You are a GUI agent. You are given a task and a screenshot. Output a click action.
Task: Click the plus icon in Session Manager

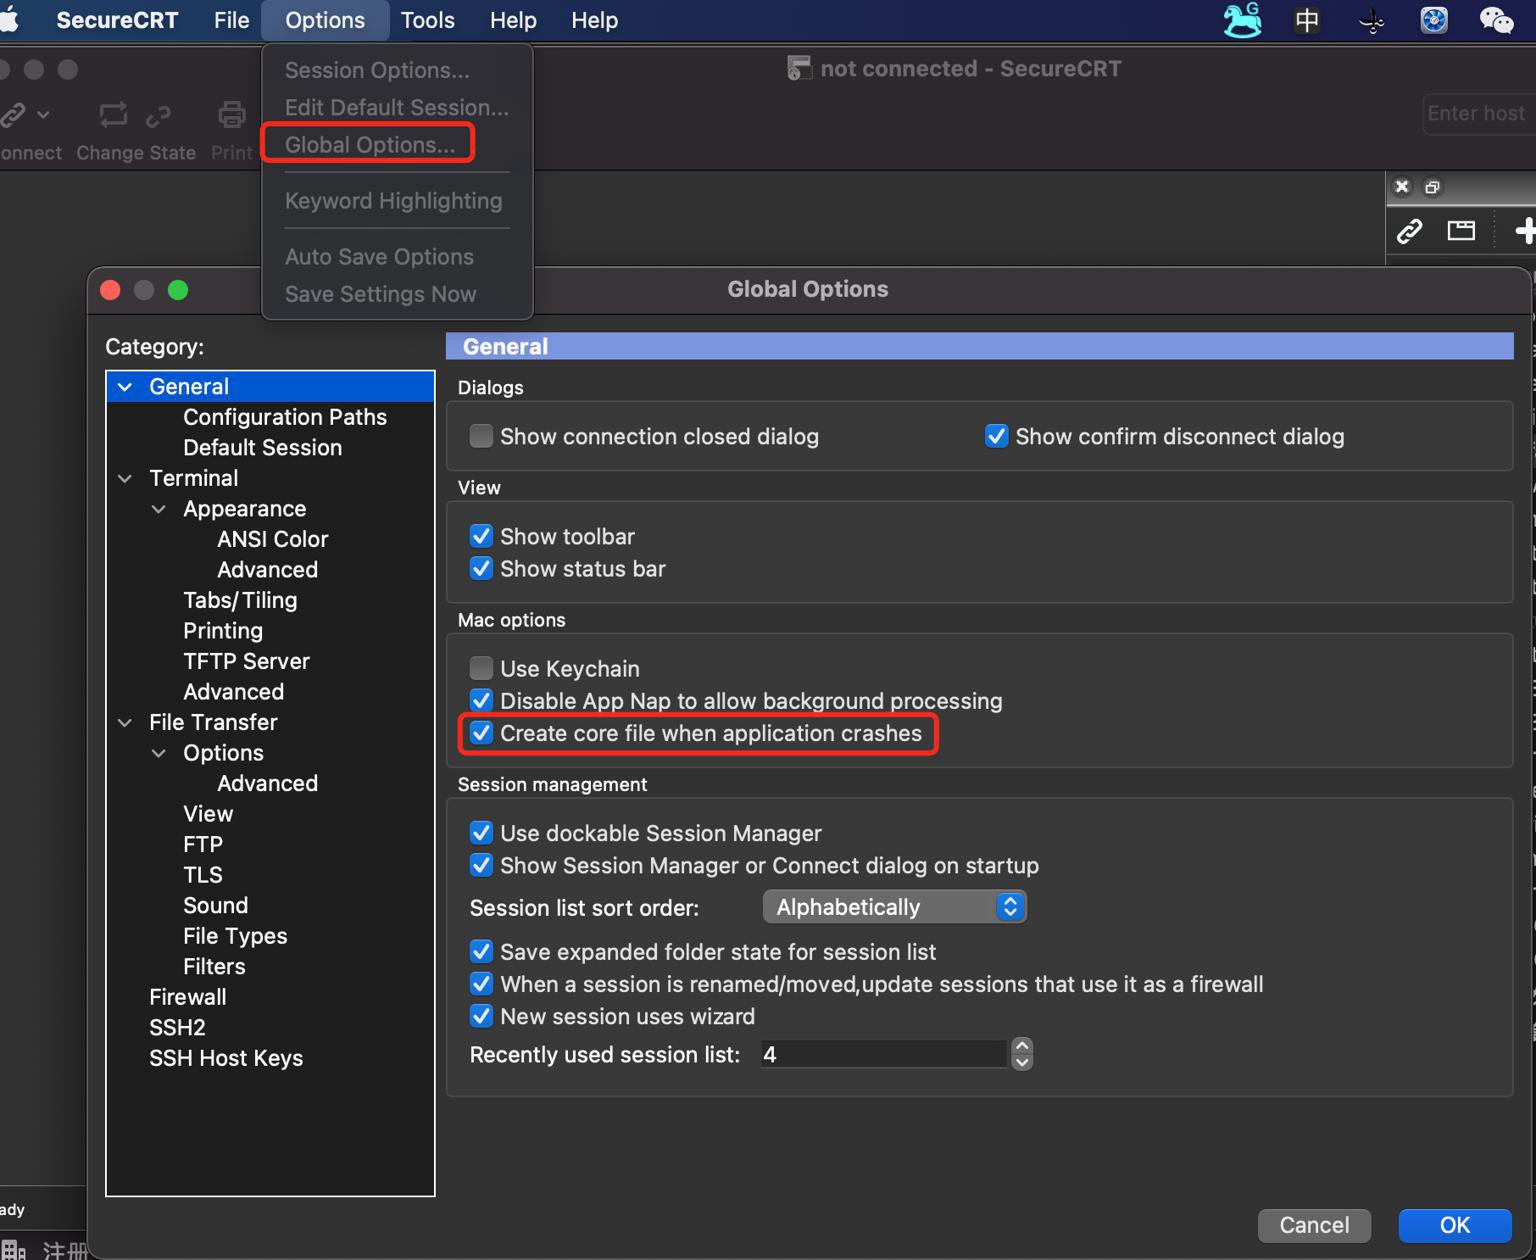click(1525, 231)
